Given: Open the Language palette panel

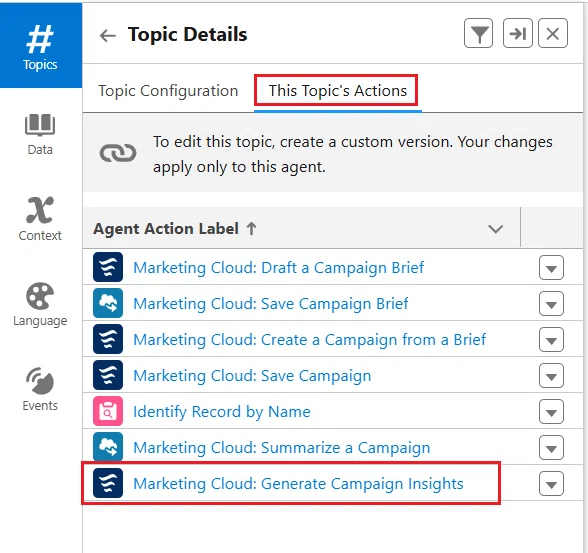Looking at the screenshot, I should coord(40,304).
